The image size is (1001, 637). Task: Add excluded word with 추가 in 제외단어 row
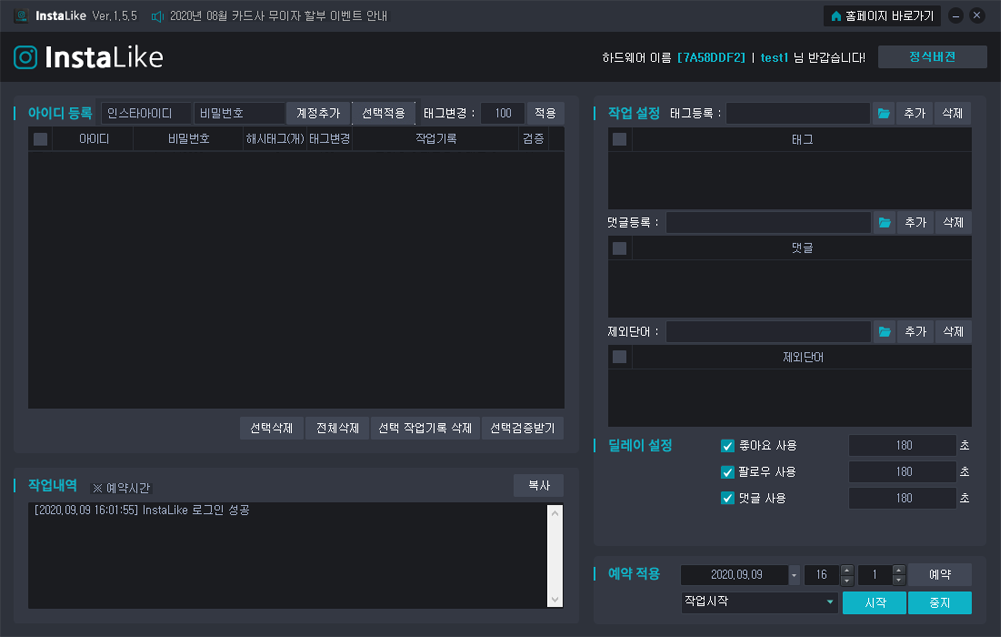(915, 331)
